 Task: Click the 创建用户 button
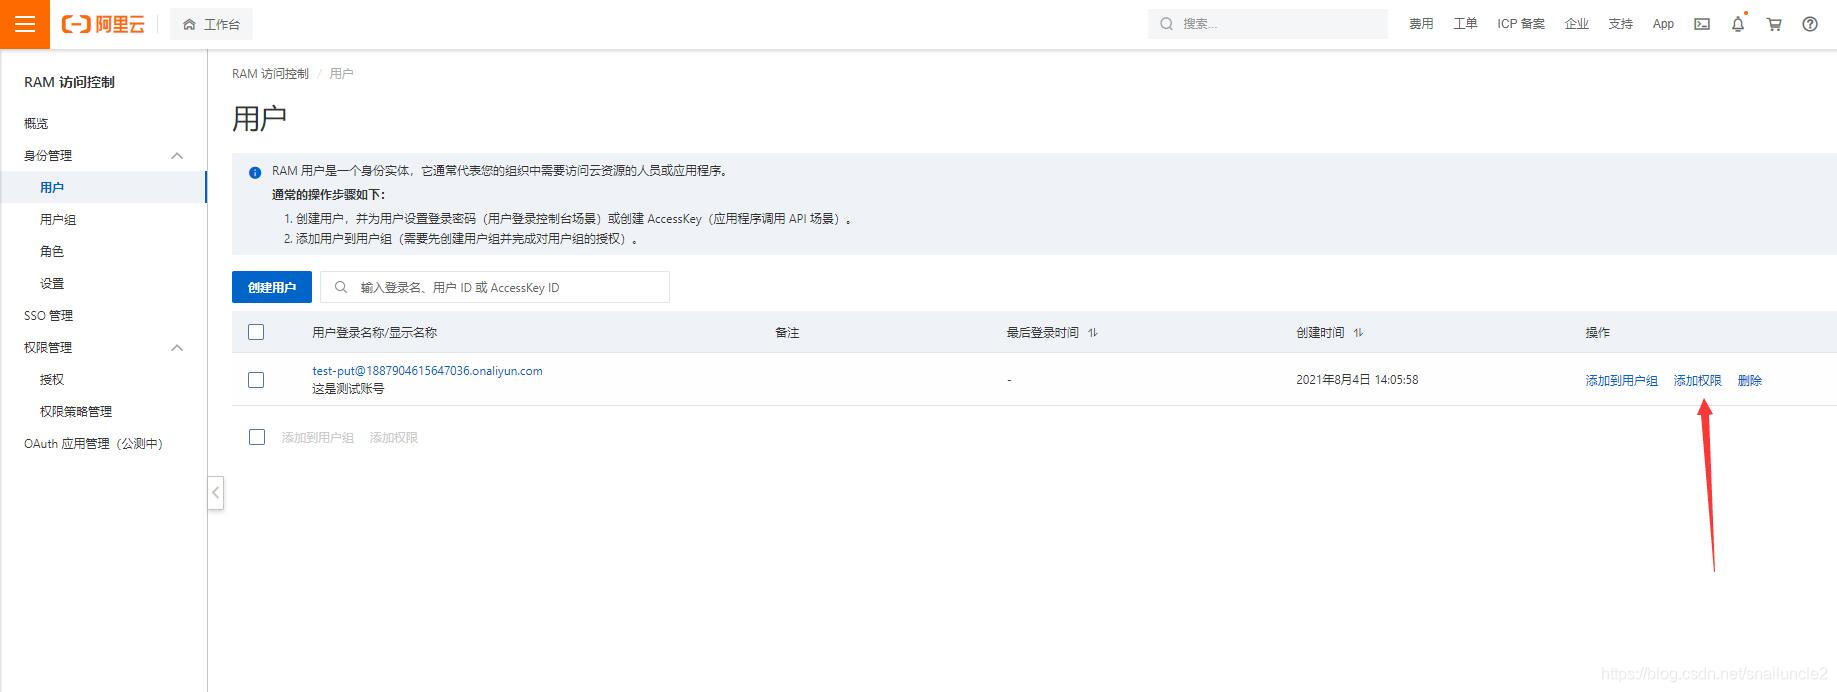pyautogui.click(x=272, y=287)
